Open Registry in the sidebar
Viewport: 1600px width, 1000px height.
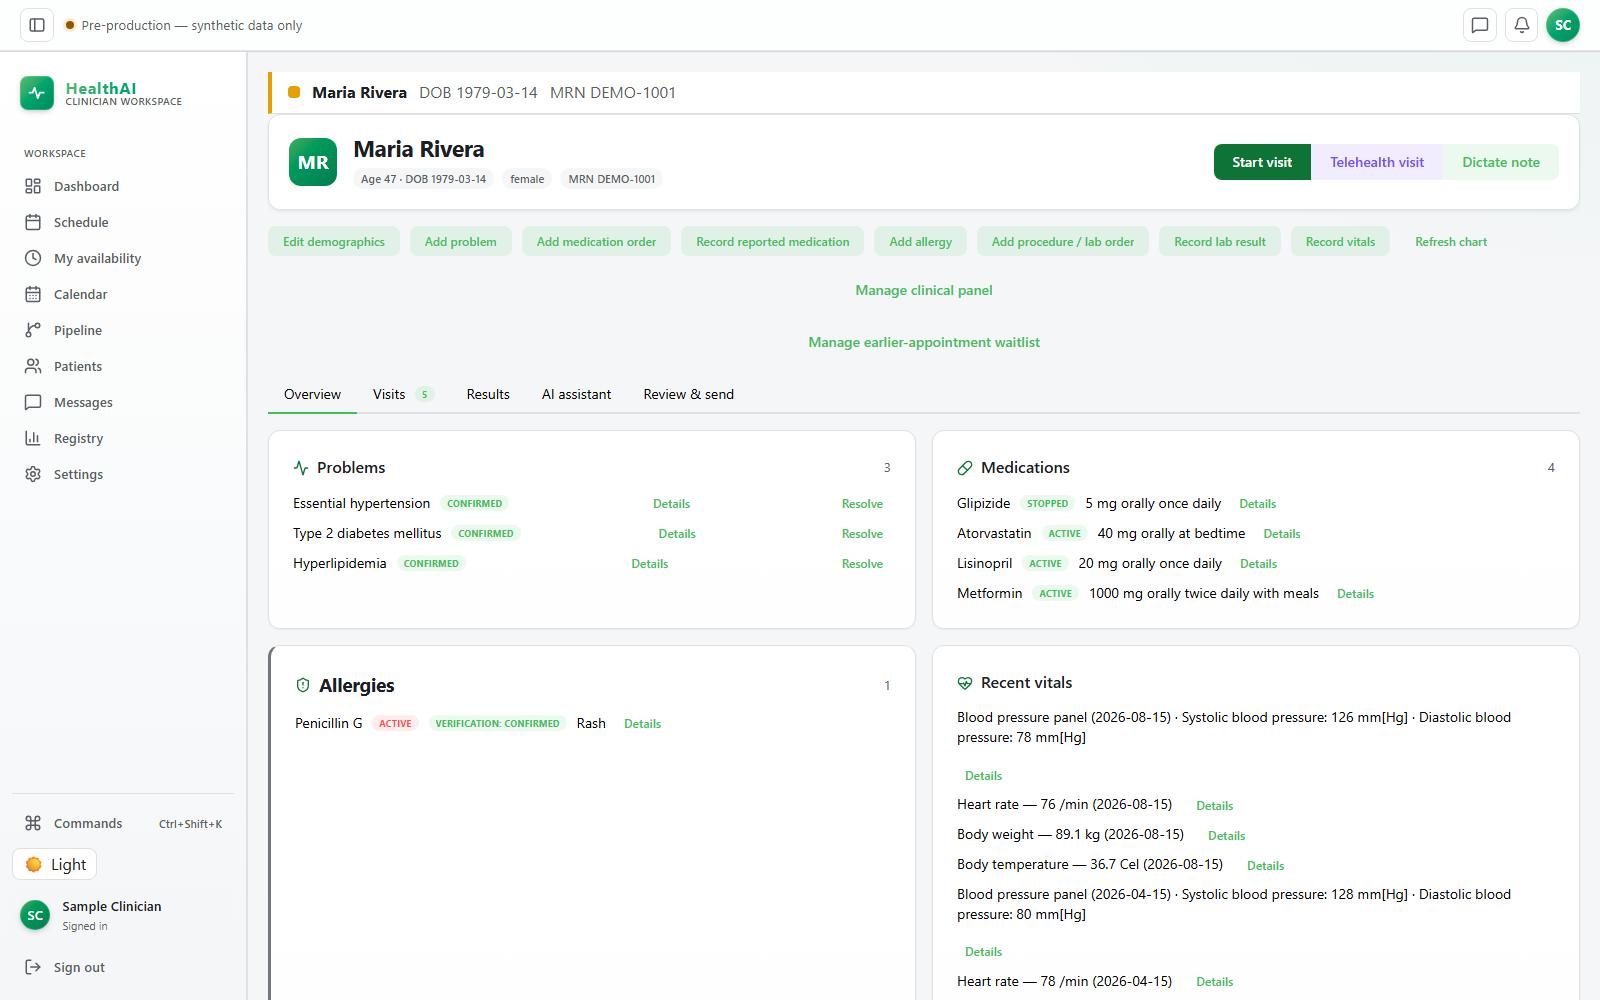tap(123, 438)
